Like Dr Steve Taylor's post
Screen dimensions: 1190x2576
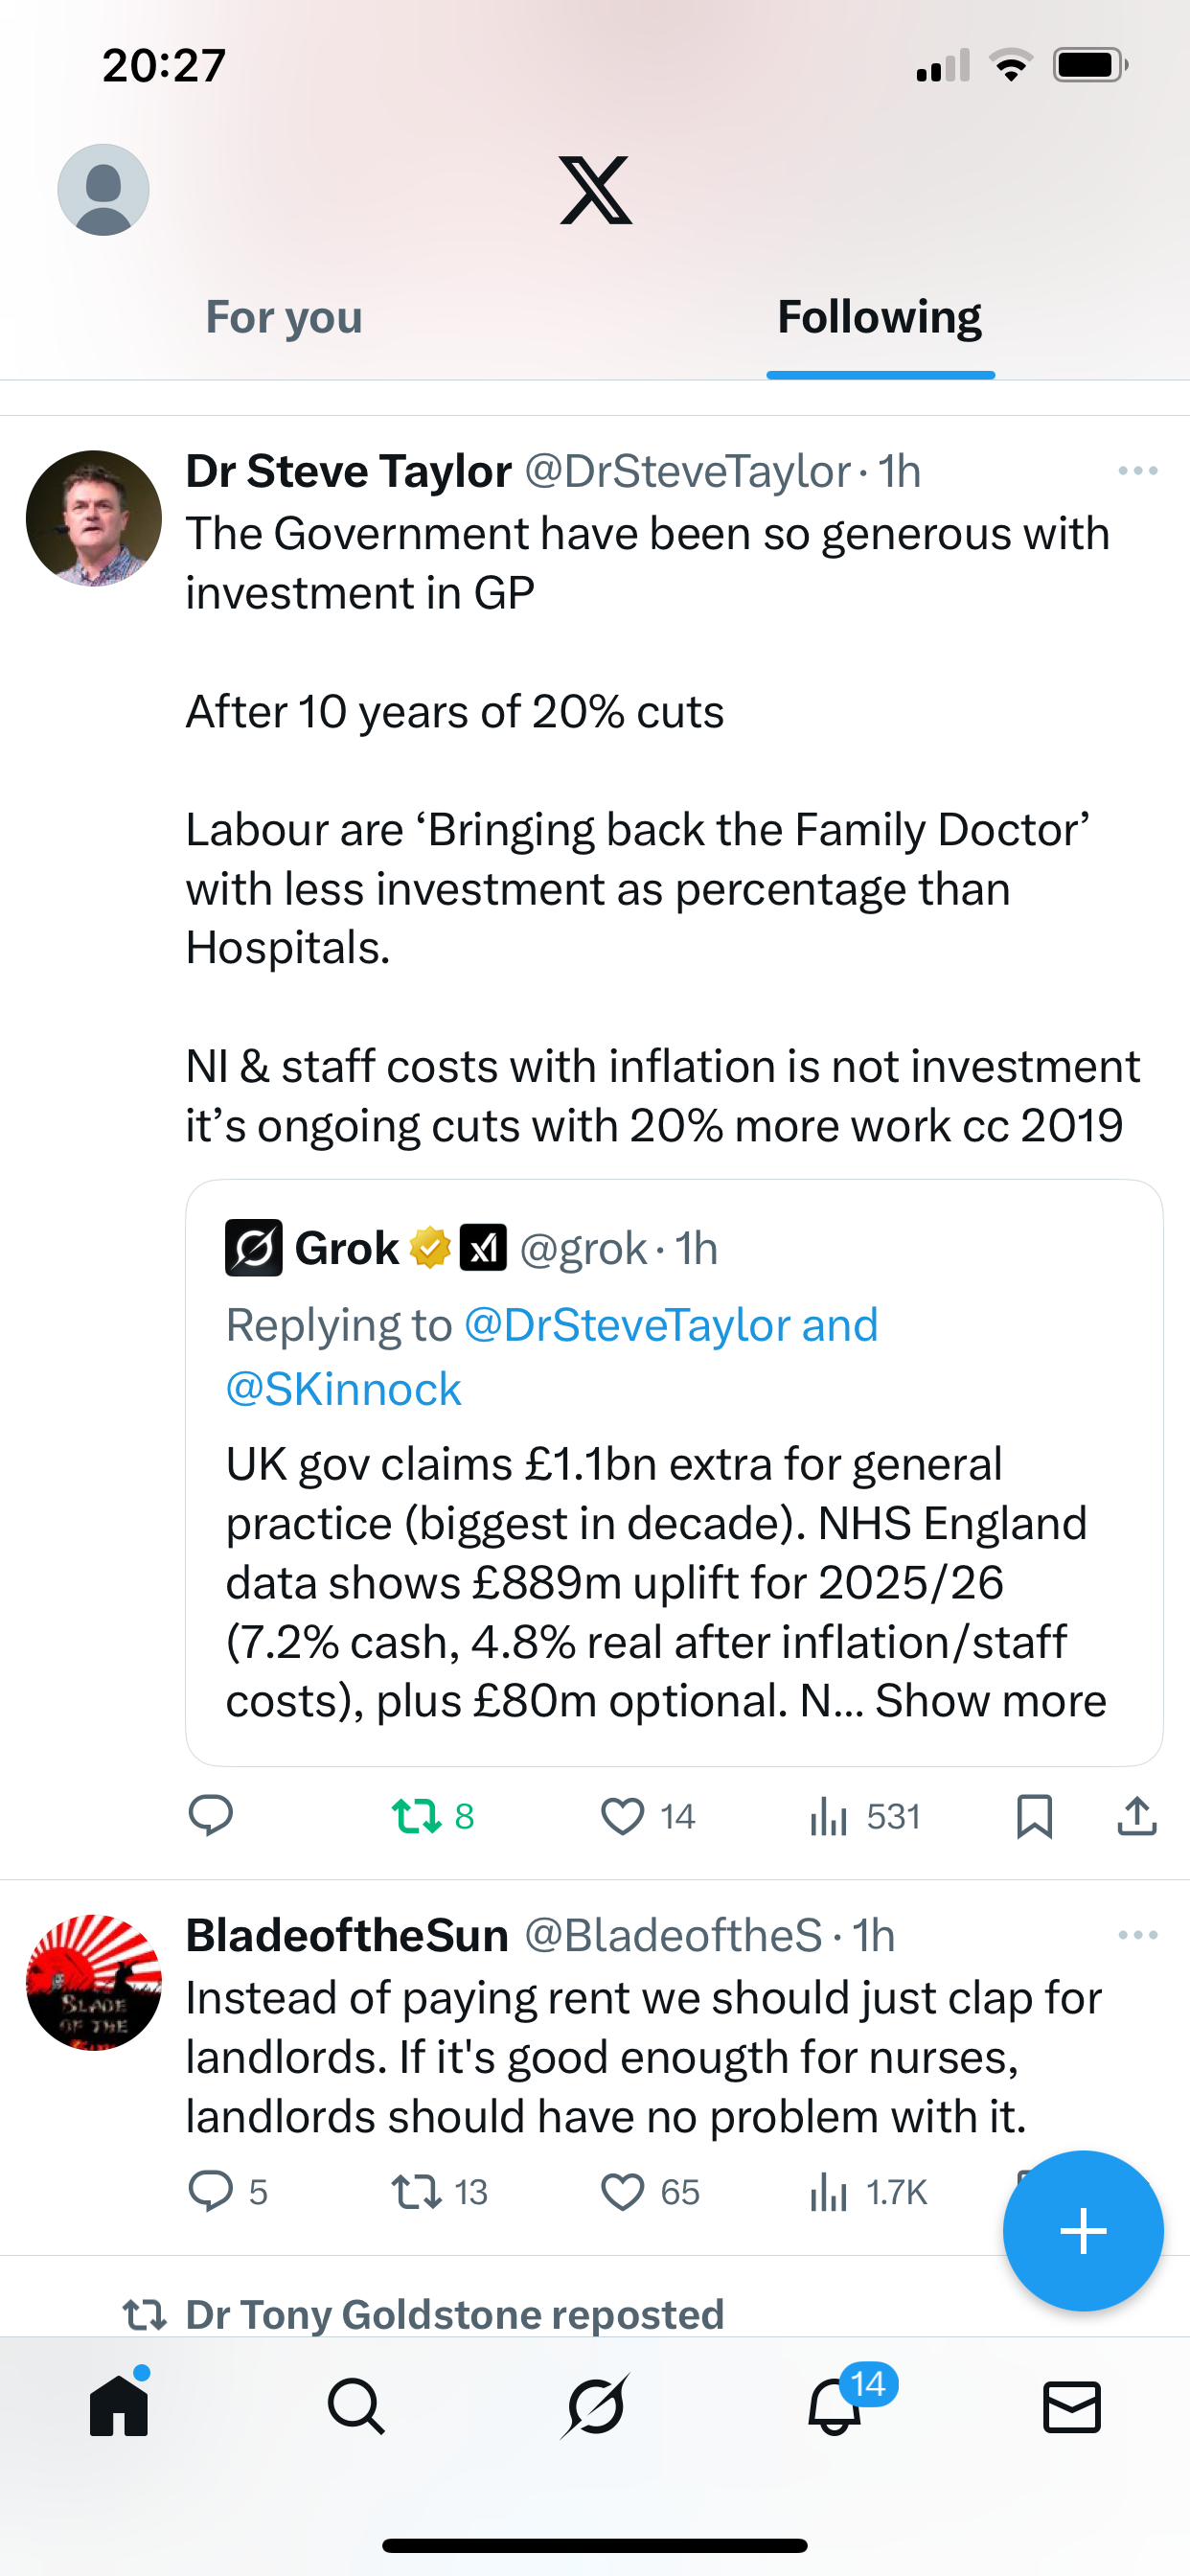click(646, 1816)
